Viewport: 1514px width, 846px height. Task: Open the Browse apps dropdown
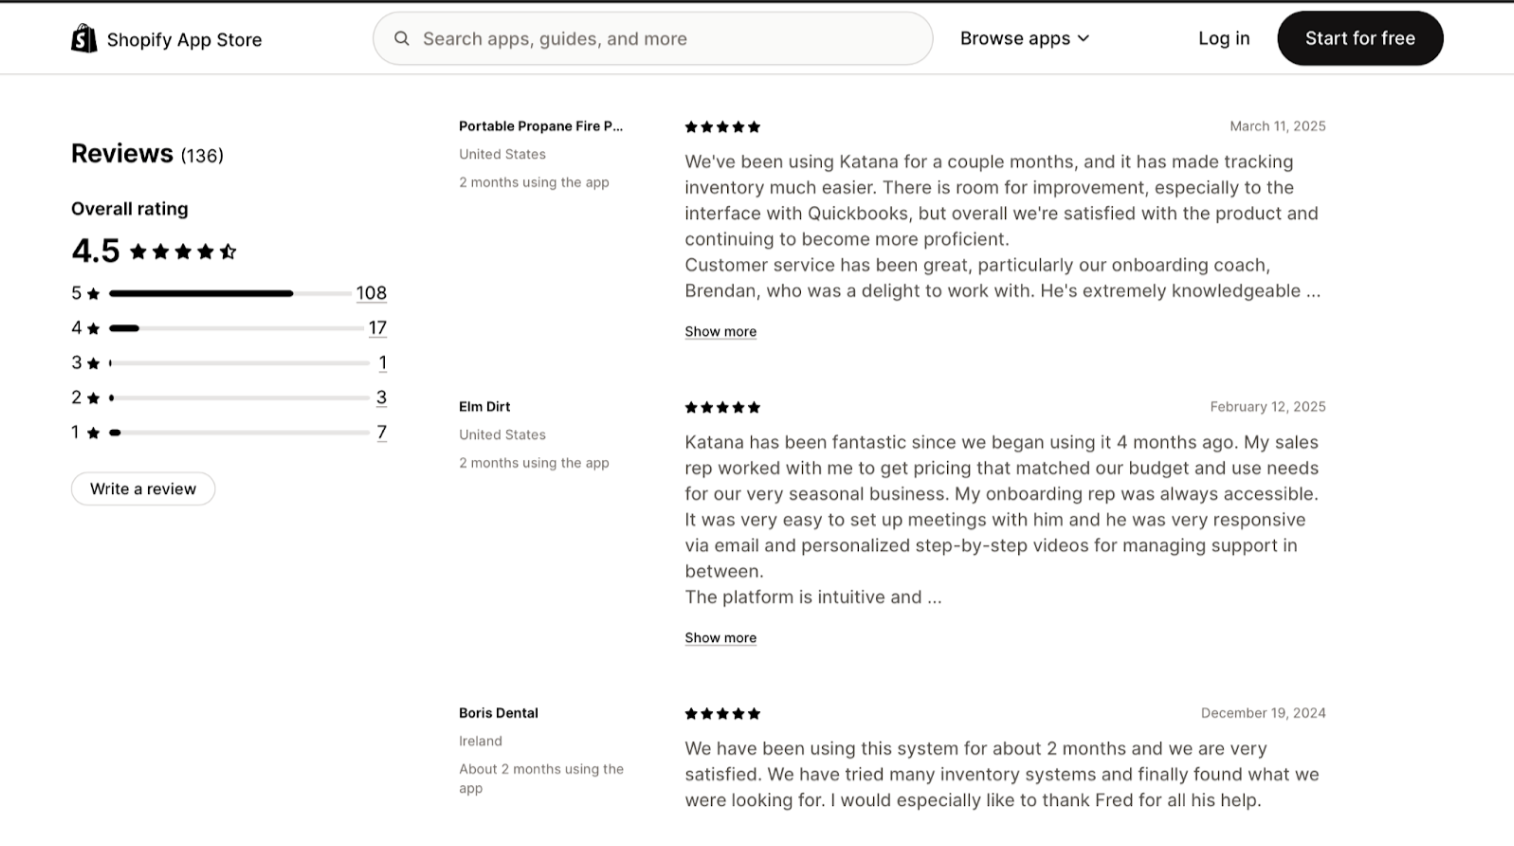(1024, 39)
